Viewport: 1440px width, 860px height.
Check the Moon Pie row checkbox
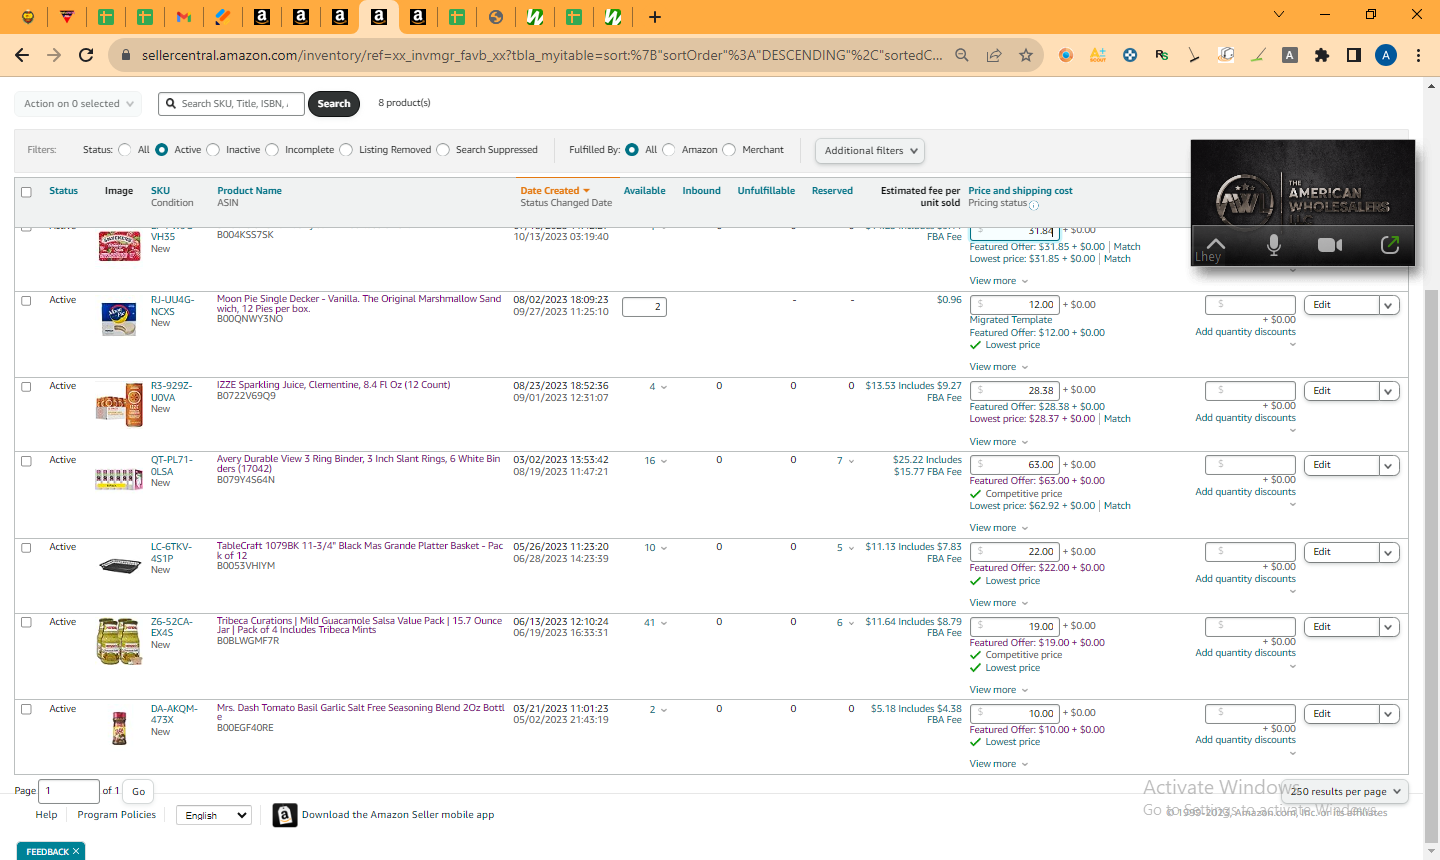pos(26,301)
